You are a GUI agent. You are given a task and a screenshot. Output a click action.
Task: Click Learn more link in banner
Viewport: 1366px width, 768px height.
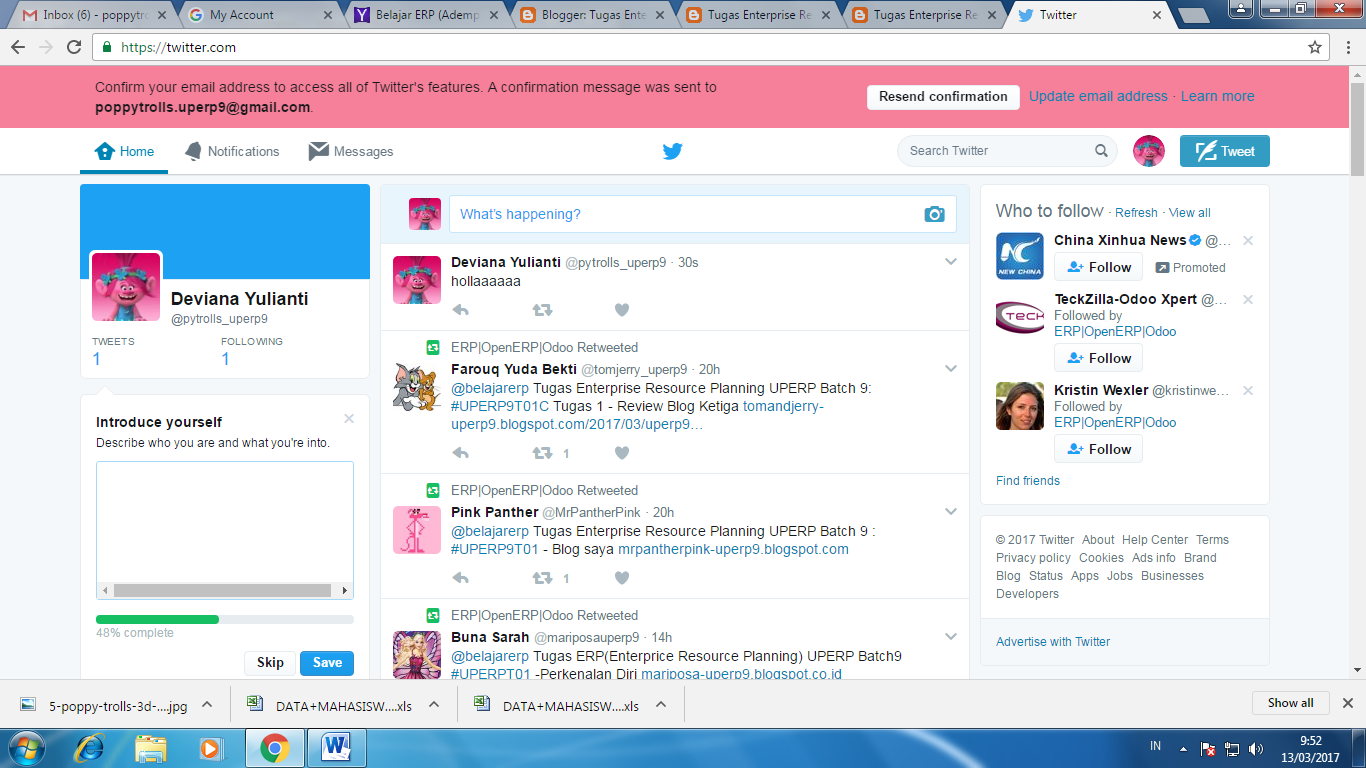point(1217,96)
